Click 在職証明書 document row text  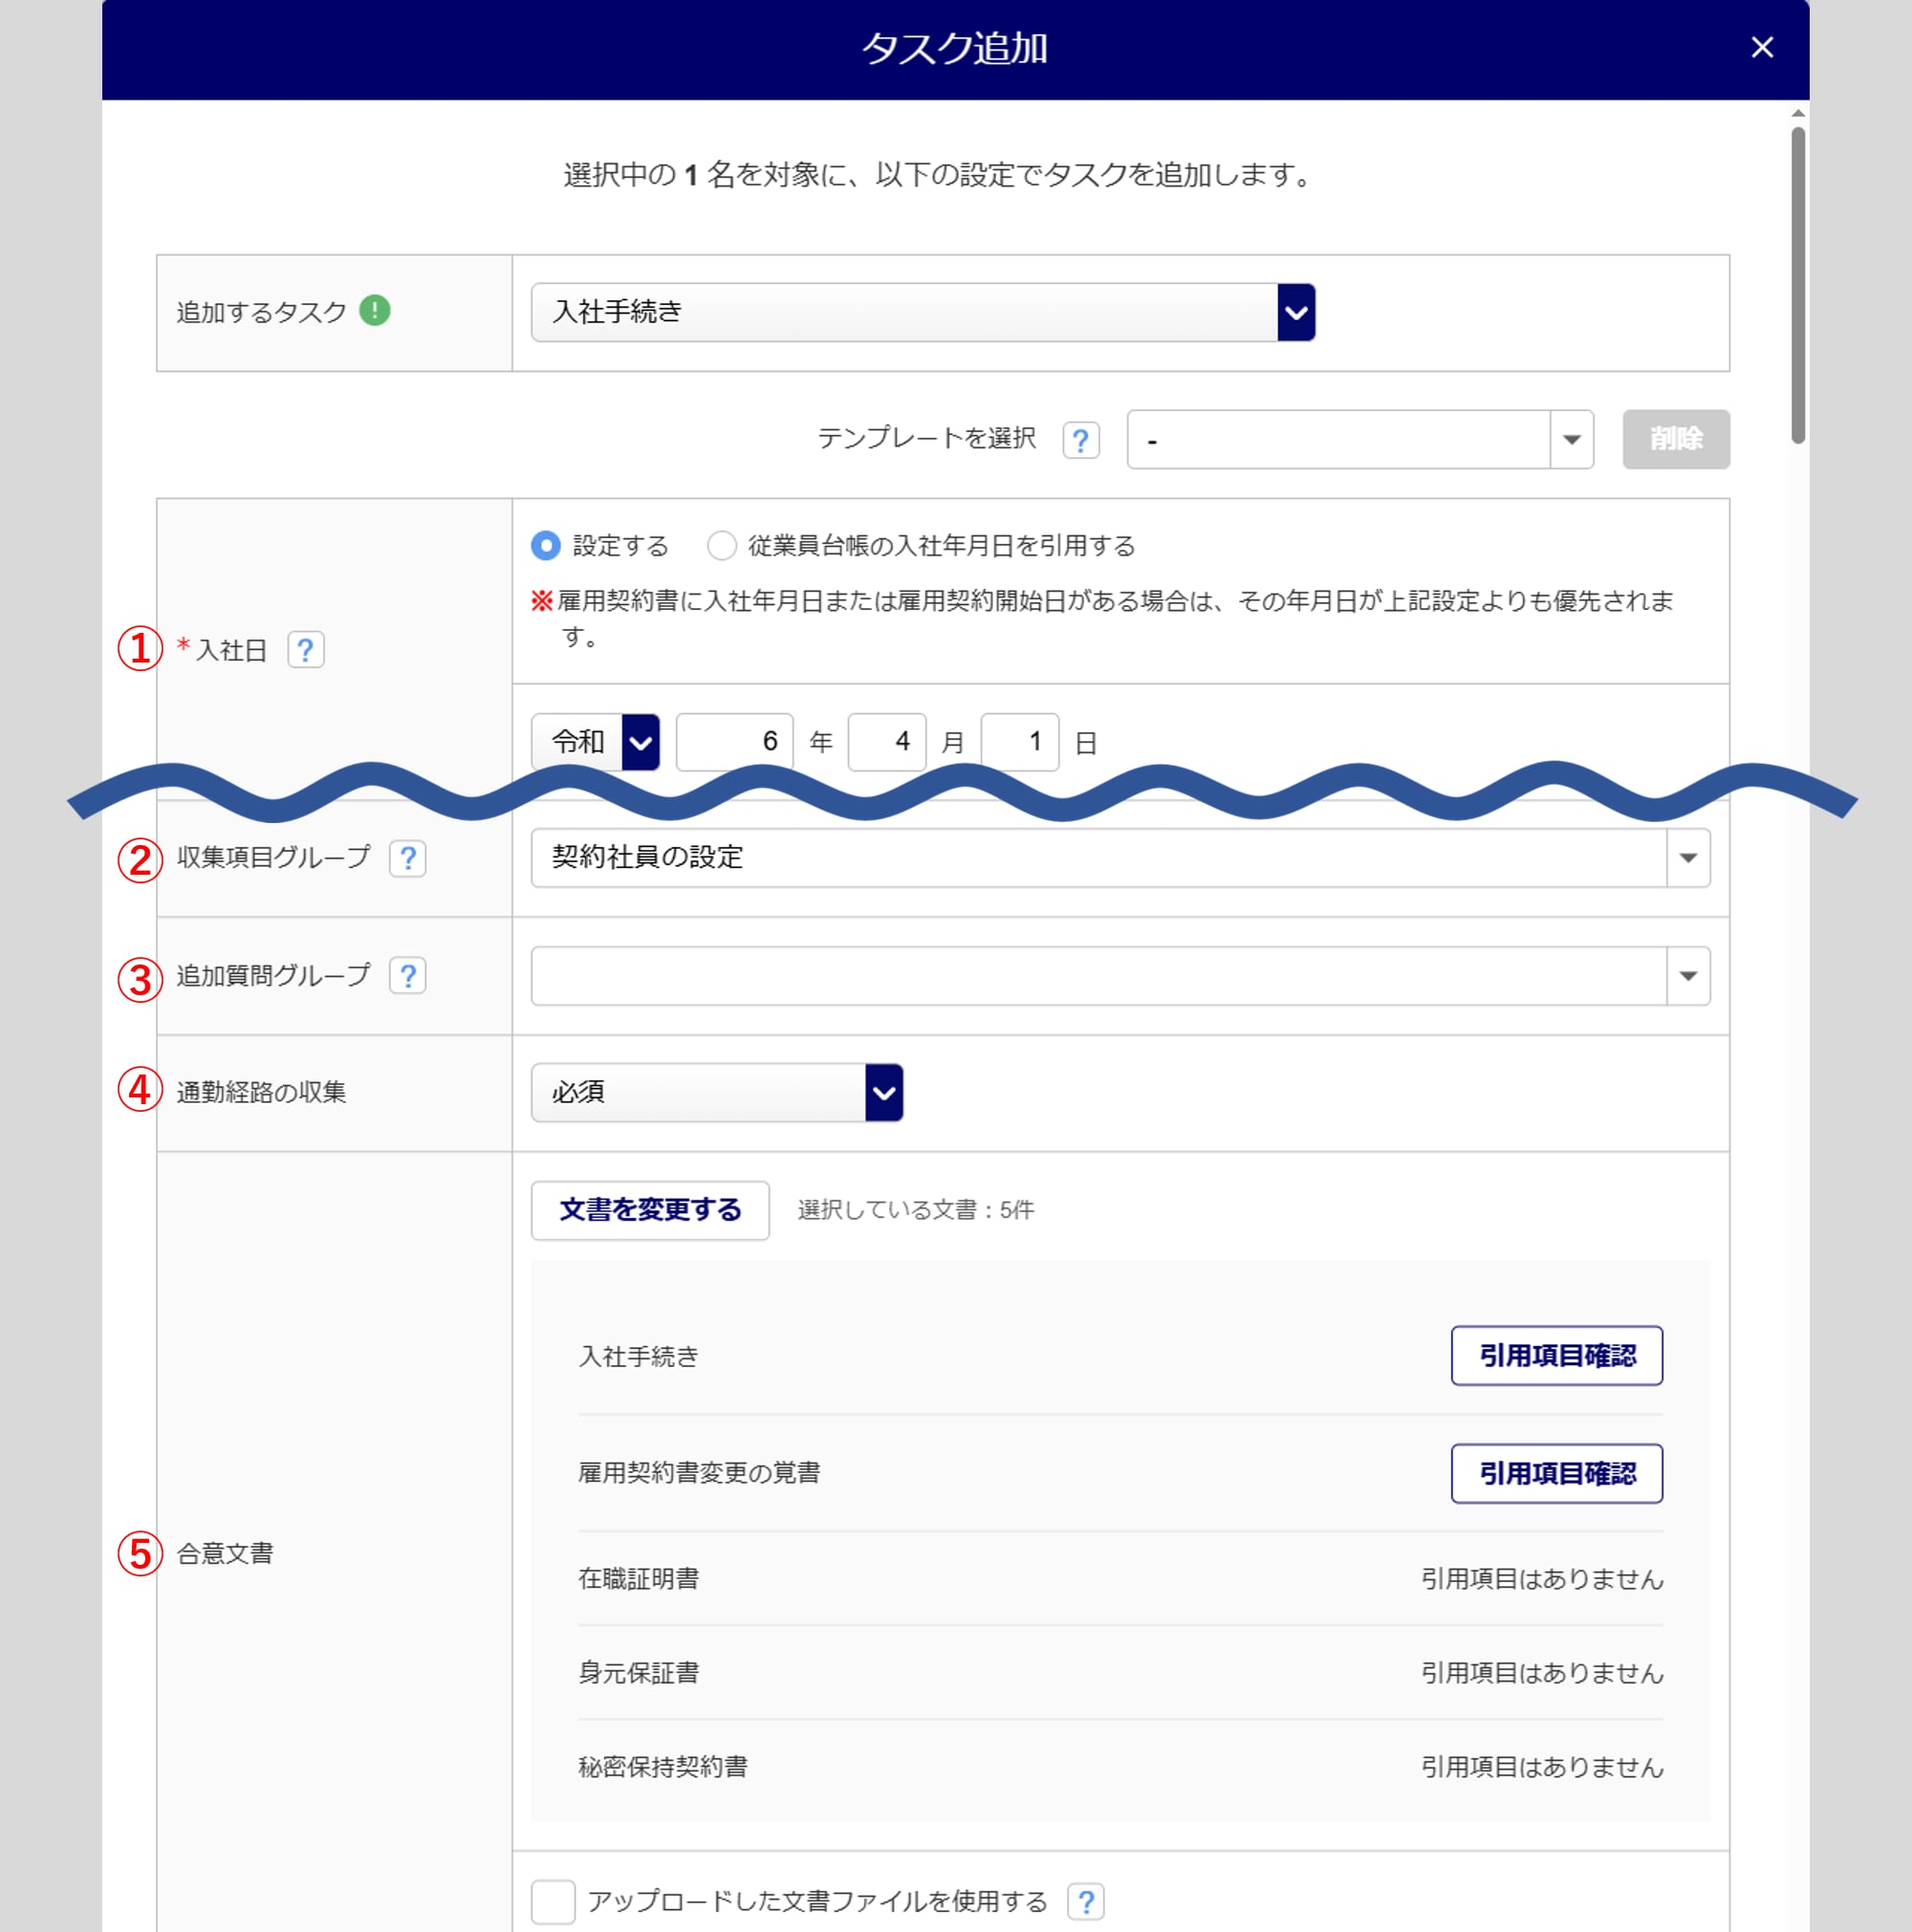click(639, 1579)
